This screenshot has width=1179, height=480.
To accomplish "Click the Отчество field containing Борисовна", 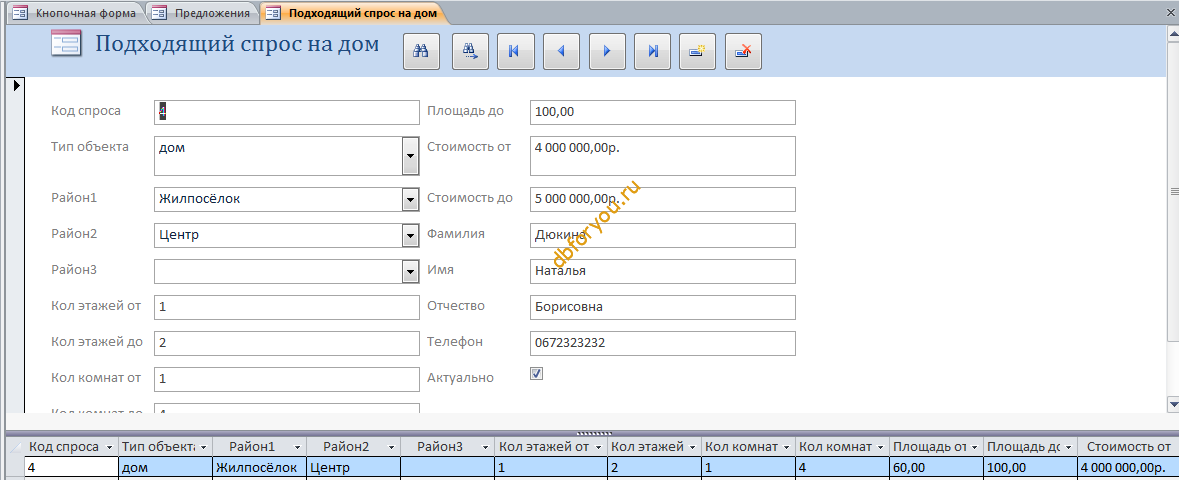I will (x=662, y=307).
